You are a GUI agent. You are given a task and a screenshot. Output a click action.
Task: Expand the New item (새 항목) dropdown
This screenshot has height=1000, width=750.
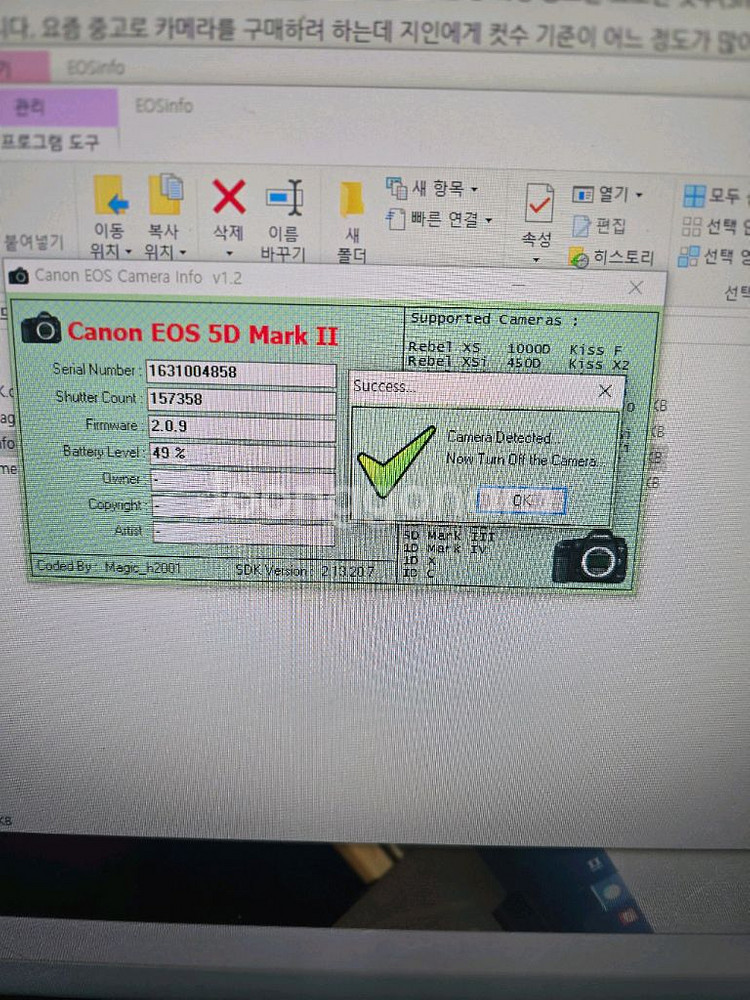pyautogui.click(x=473, y=188)
